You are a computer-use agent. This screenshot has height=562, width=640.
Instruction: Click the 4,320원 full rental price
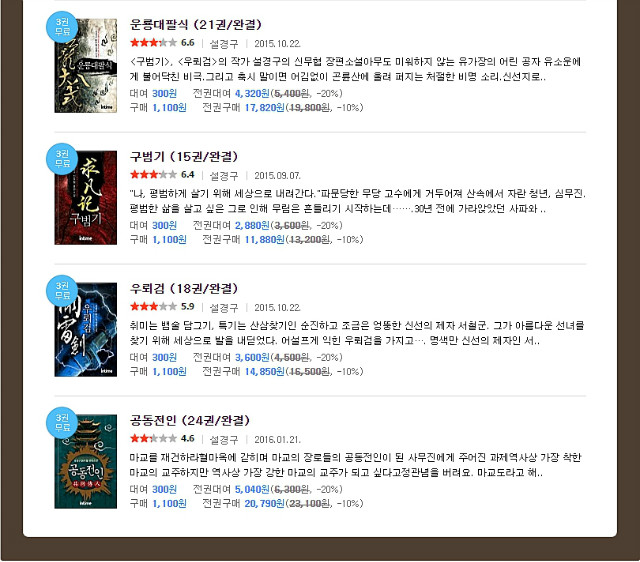[x=252, y=93]
